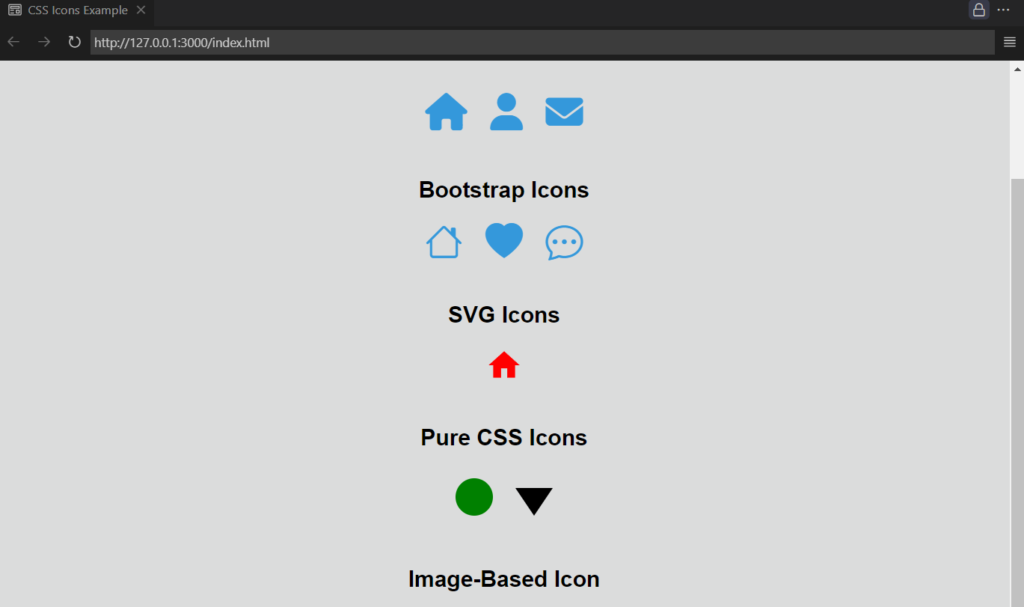Click the Image-Based Icon heading
This screenshot has height=607, width=1024.
(x=504, y=579)
